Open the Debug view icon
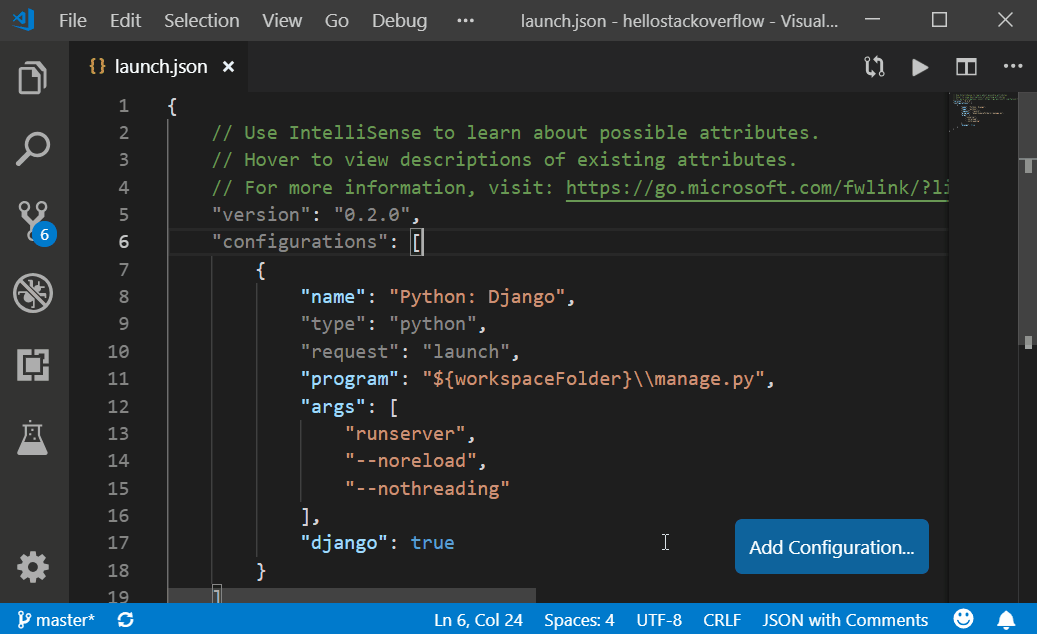The image size is (1037, 634). 33,294
